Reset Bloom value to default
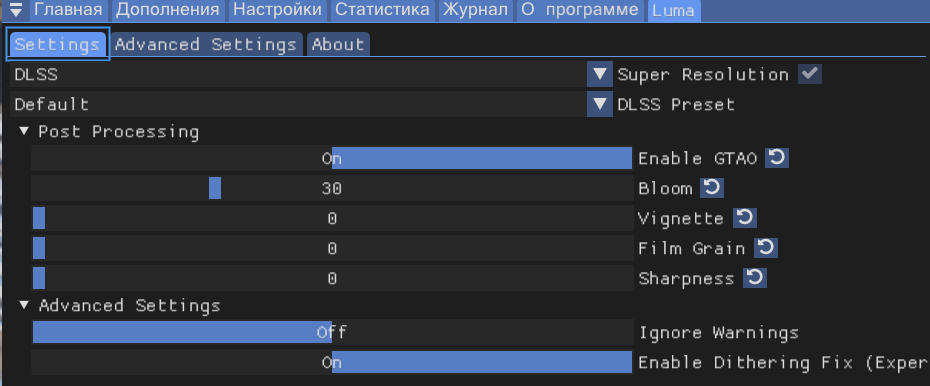Viewport: 930px width, 386px height. pos(712,189)
